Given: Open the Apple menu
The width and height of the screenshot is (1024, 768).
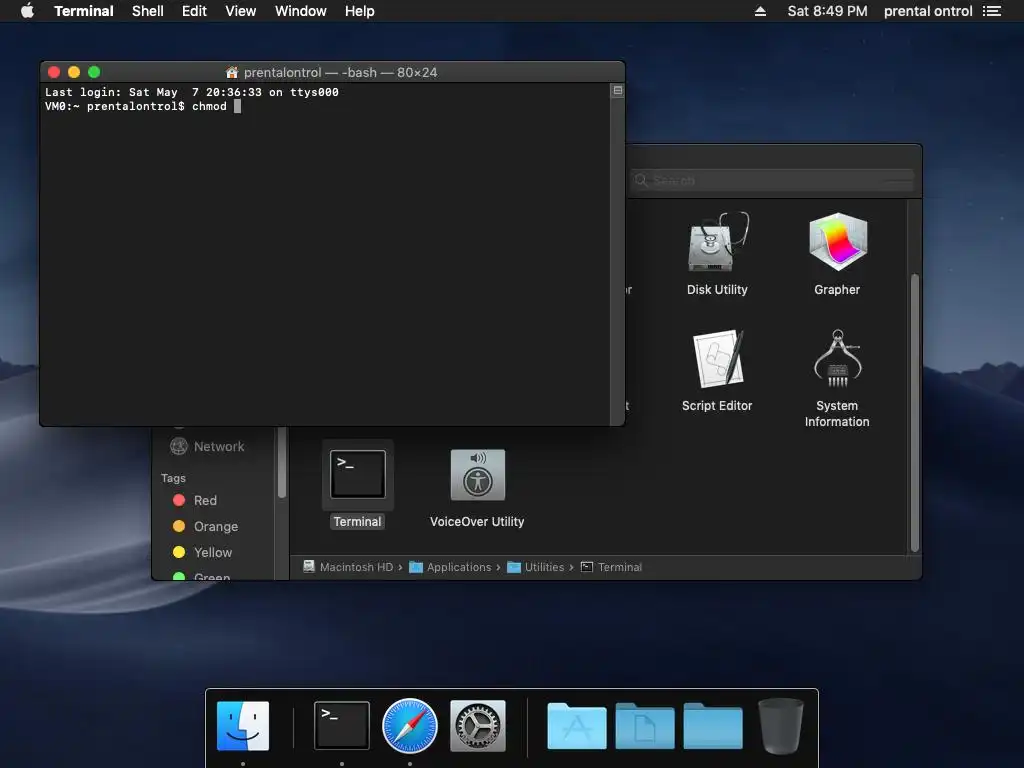Looking at the screenshot, I should (x=27, y=11).
